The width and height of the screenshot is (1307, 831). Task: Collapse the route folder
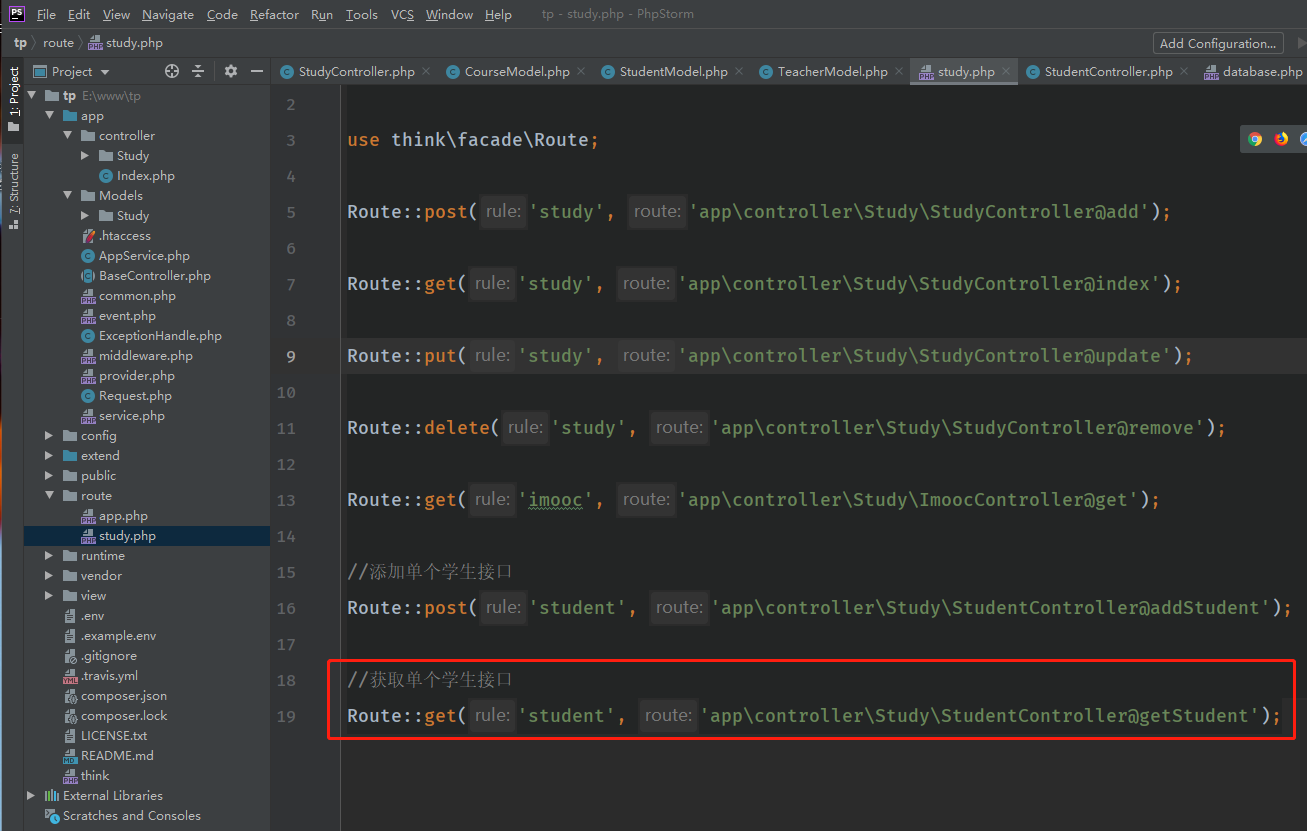coord(50,496)
